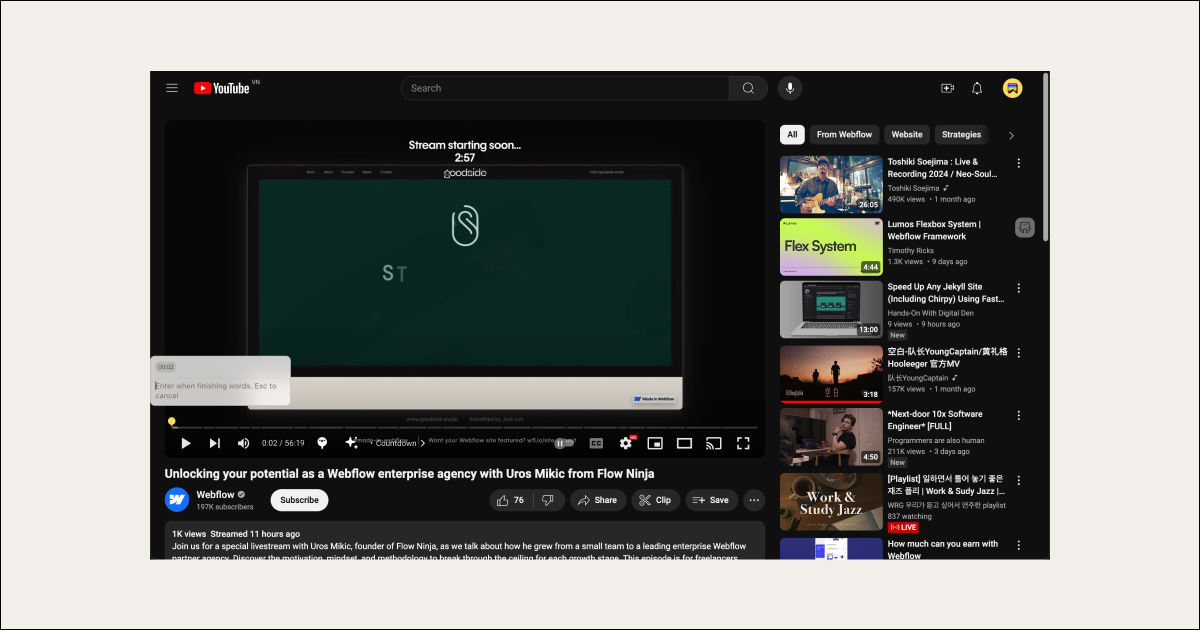Viewport: 1200px width, 630px height.
Task: Click the search magnifier button
Action: pyautogui.click(x=748, y=88)
